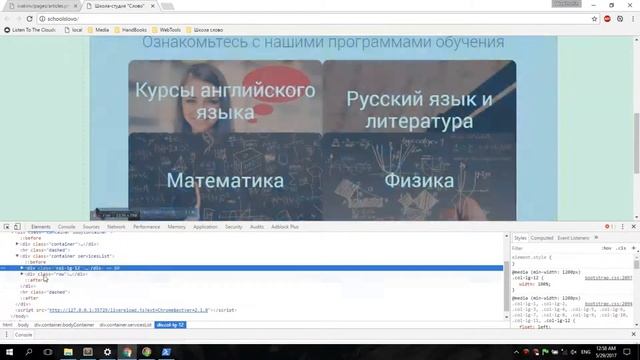This screenshot has height=360, width=640.
Task: Open DevTools customize three-dot menu
Action: click(622, 227)
